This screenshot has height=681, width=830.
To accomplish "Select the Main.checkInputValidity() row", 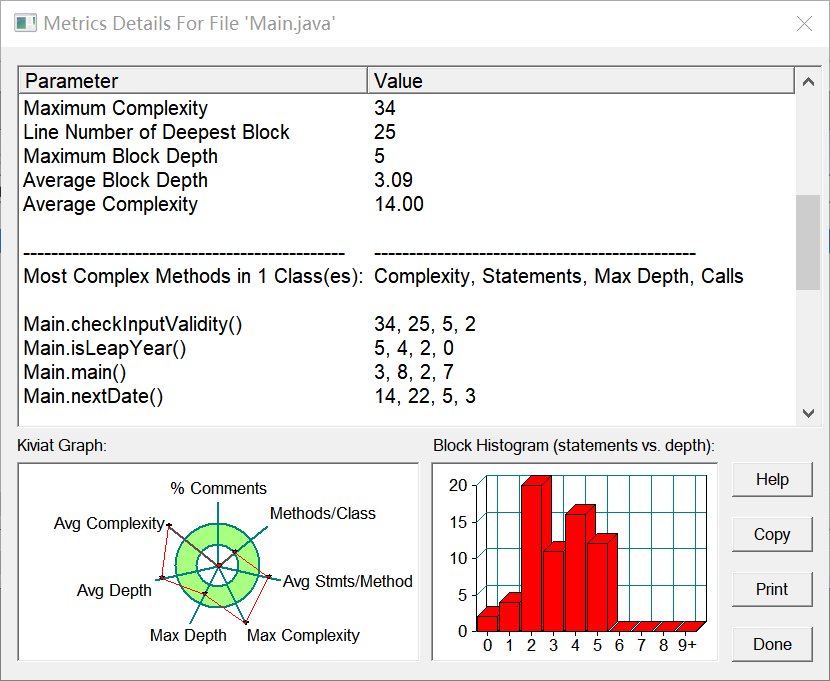I will tap(407, 324).
